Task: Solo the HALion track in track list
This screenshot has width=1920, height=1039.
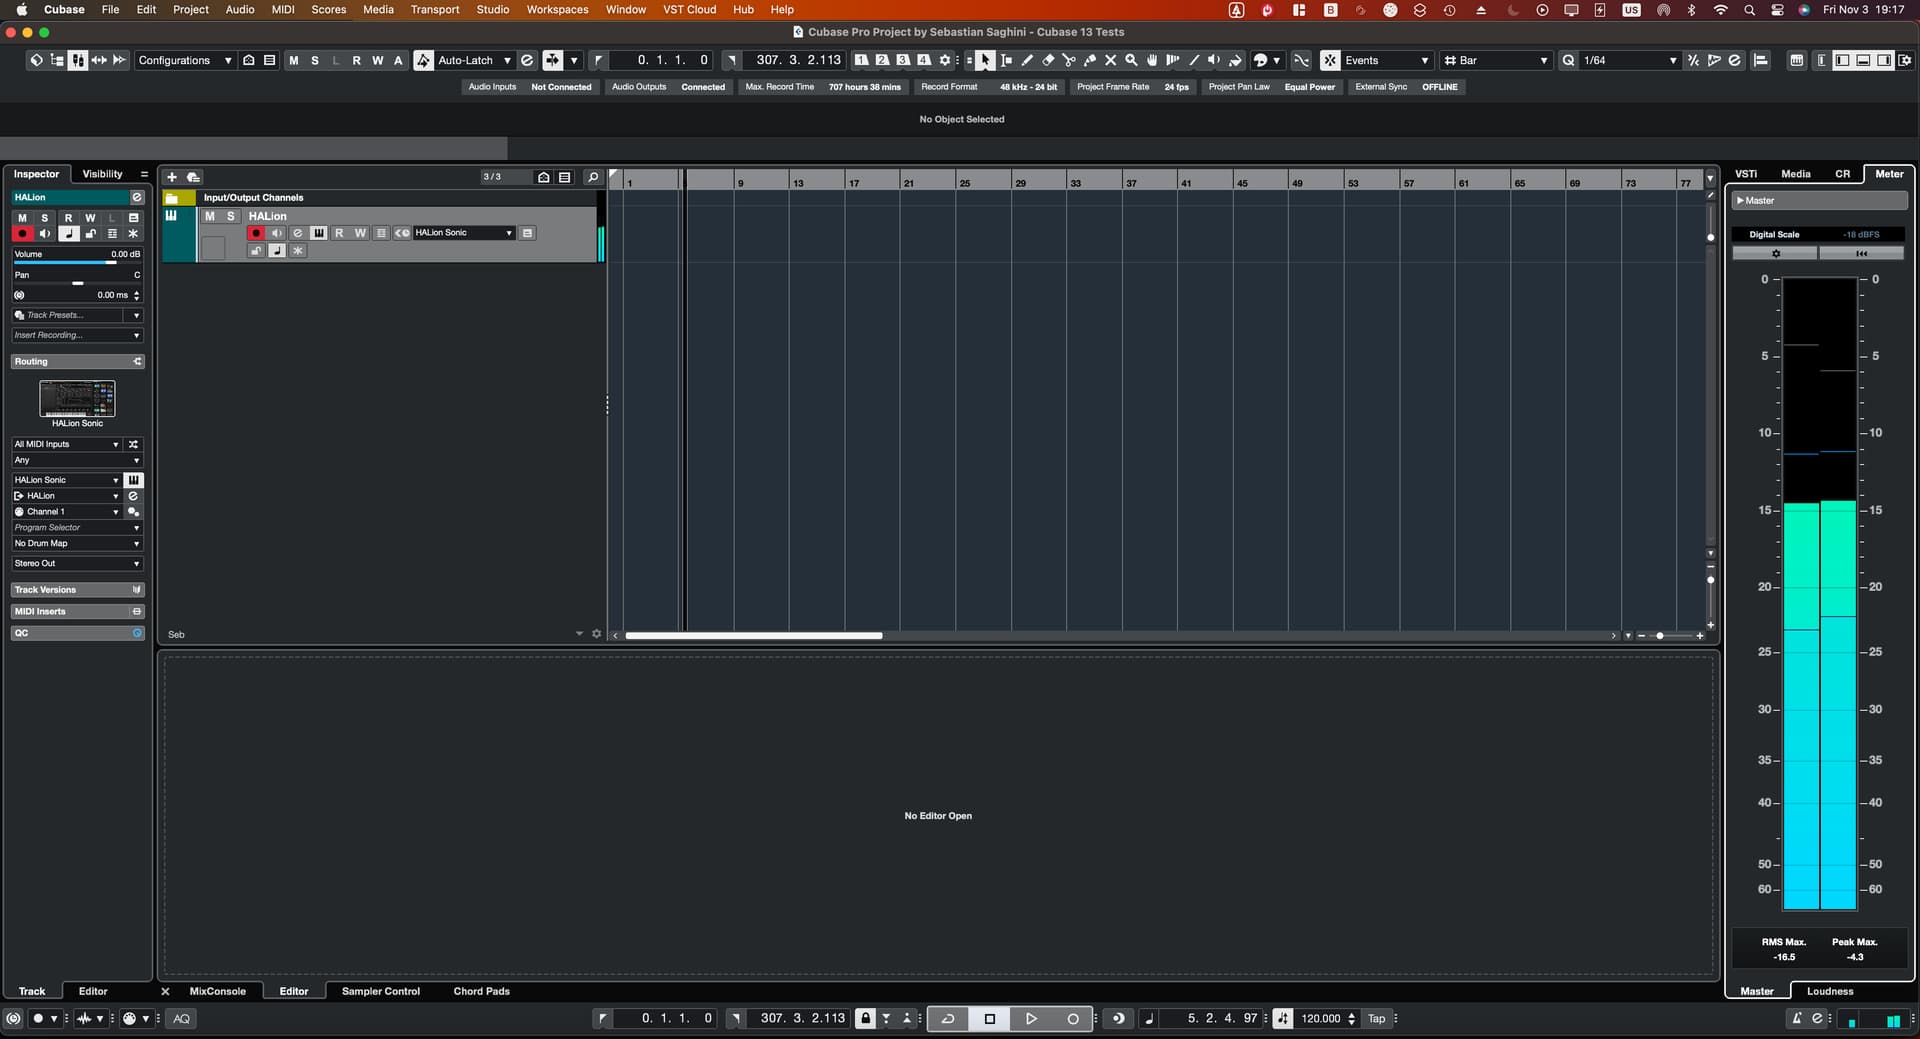Action: (x=231, y=216)
